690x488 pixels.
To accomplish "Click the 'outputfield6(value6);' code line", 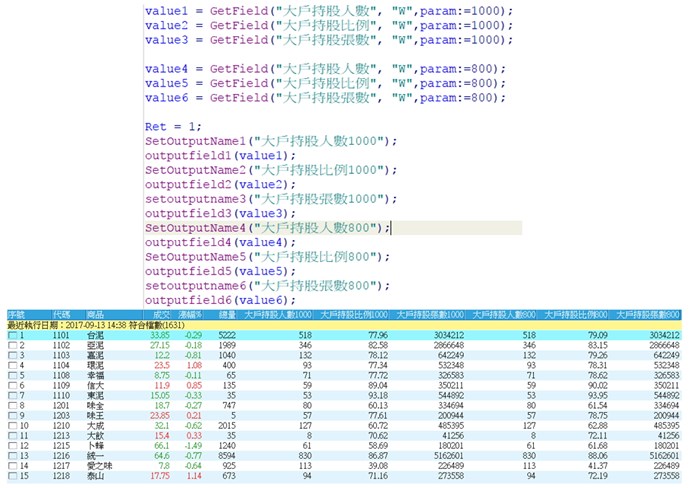I will (220, 300).
